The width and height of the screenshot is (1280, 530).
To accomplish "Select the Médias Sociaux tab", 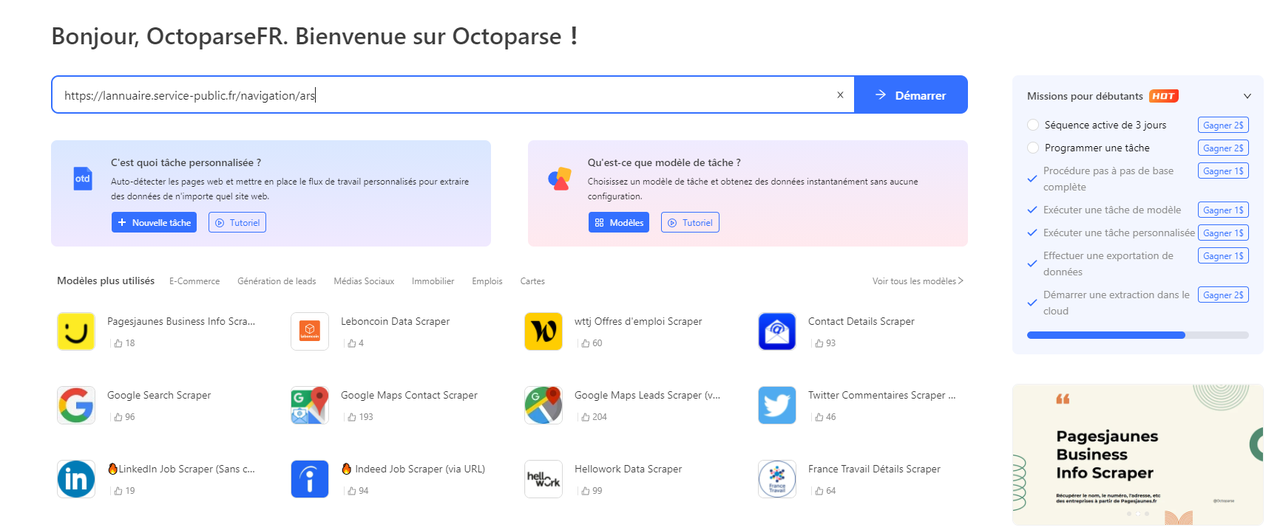I will pos(364,281).
